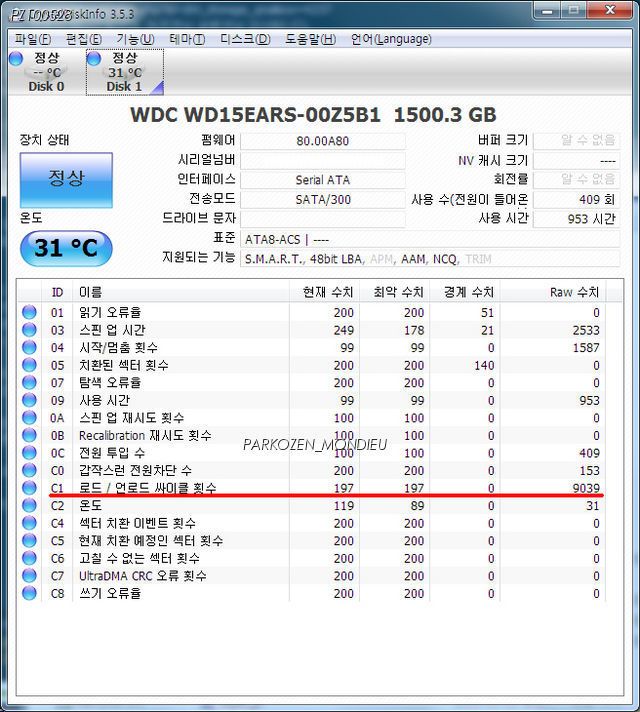Select the Disk 0 drive tab

click(46, 72)
